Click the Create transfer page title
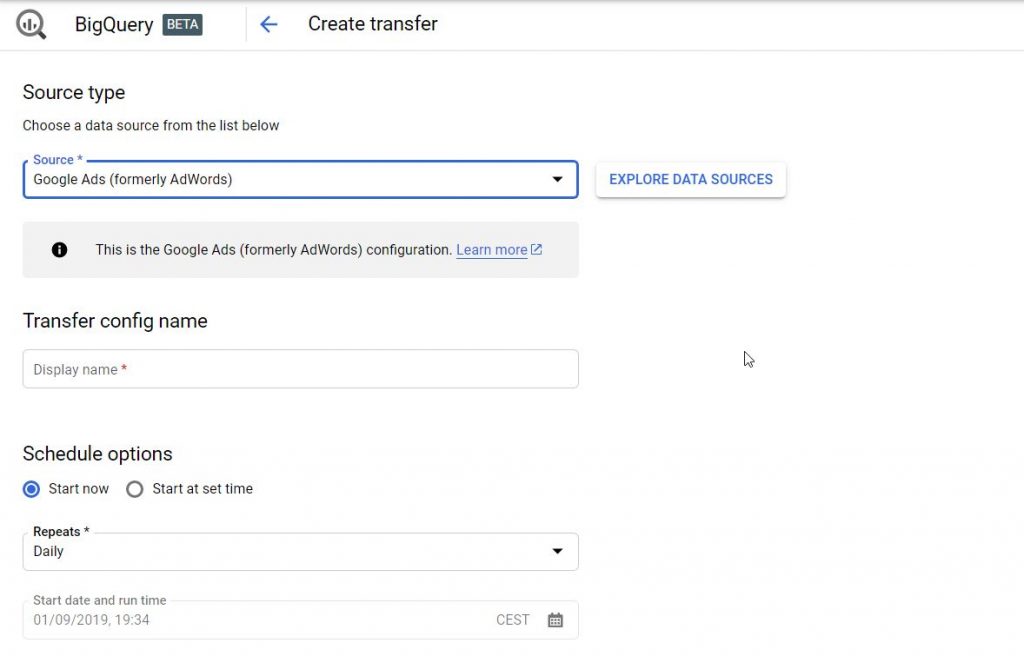 (372, 24)
